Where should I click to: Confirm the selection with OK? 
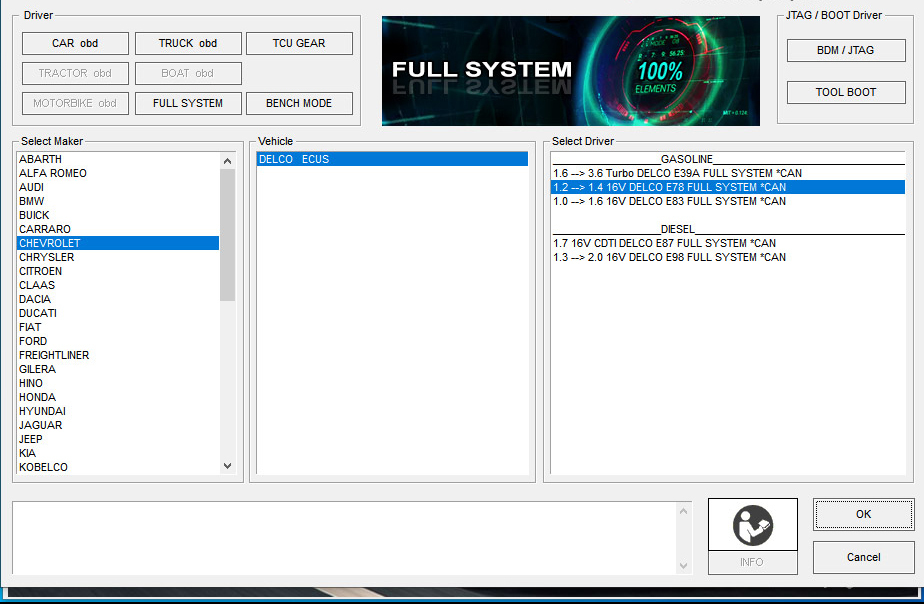tap(863, 514)
